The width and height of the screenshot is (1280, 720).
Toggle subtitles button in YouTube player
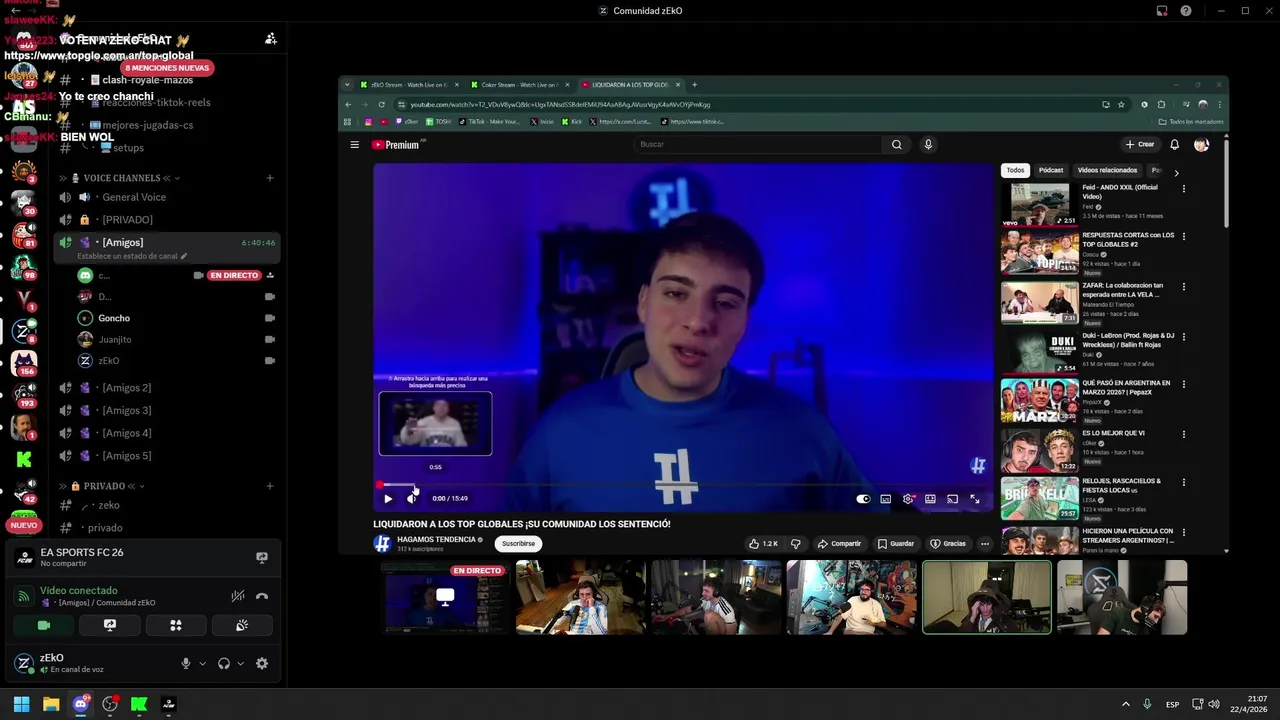885,498
